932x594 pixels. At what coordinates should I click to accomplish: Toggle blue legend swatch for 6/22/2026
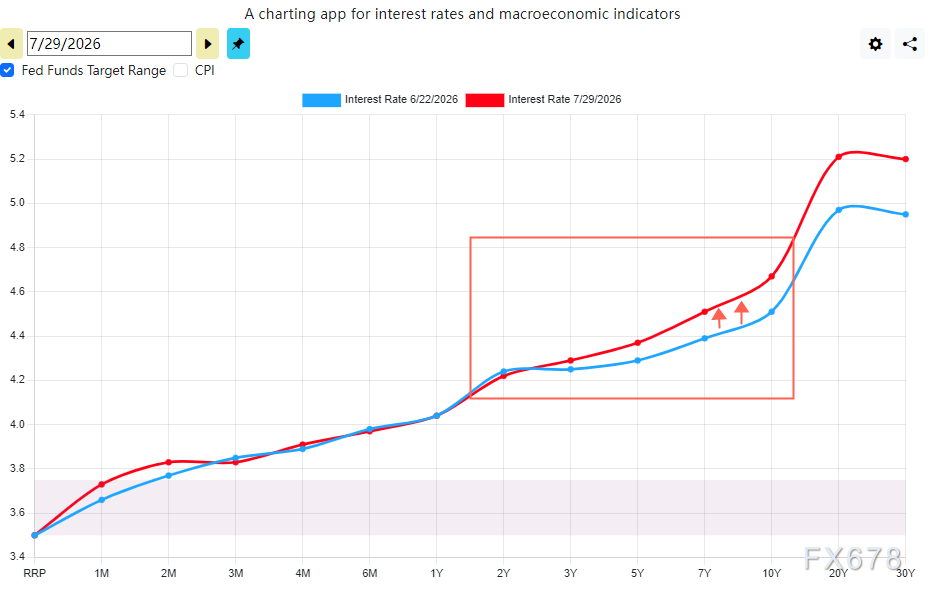click(322, 100)
